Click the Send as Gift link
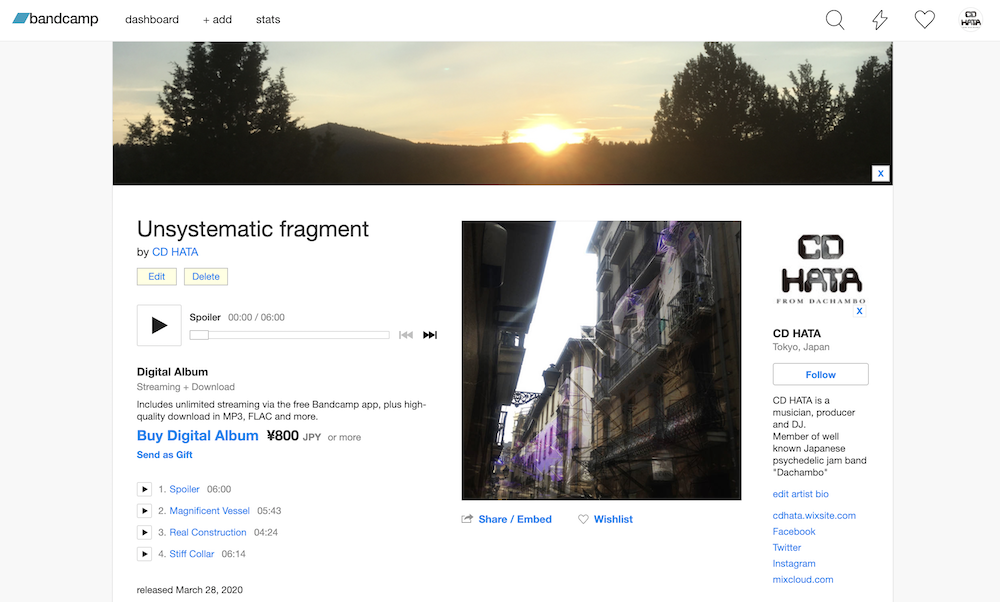1000x602 pixels. tap(165, 455)
